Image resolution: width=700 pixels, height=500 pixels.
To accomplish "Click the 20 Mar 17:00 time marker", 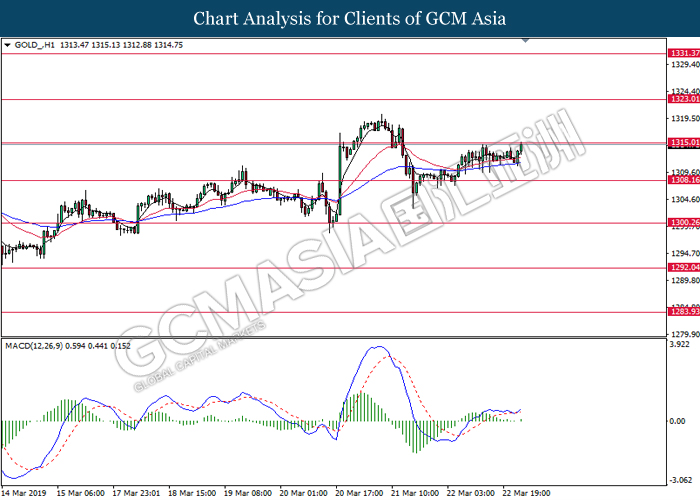I will 358,493.
